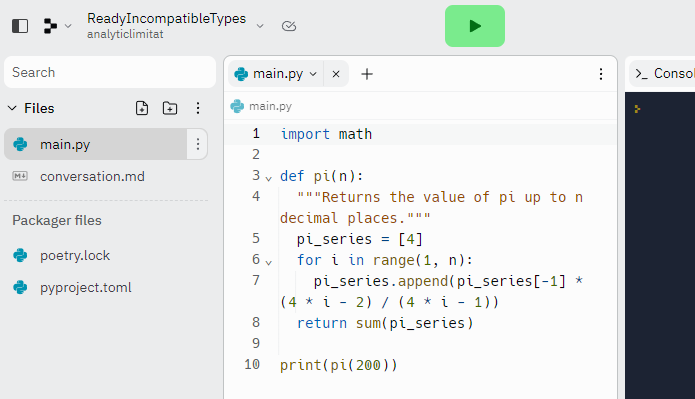Open the main.py file options menu
This screenshot has height=399, width=695.
tap(198, 144)
